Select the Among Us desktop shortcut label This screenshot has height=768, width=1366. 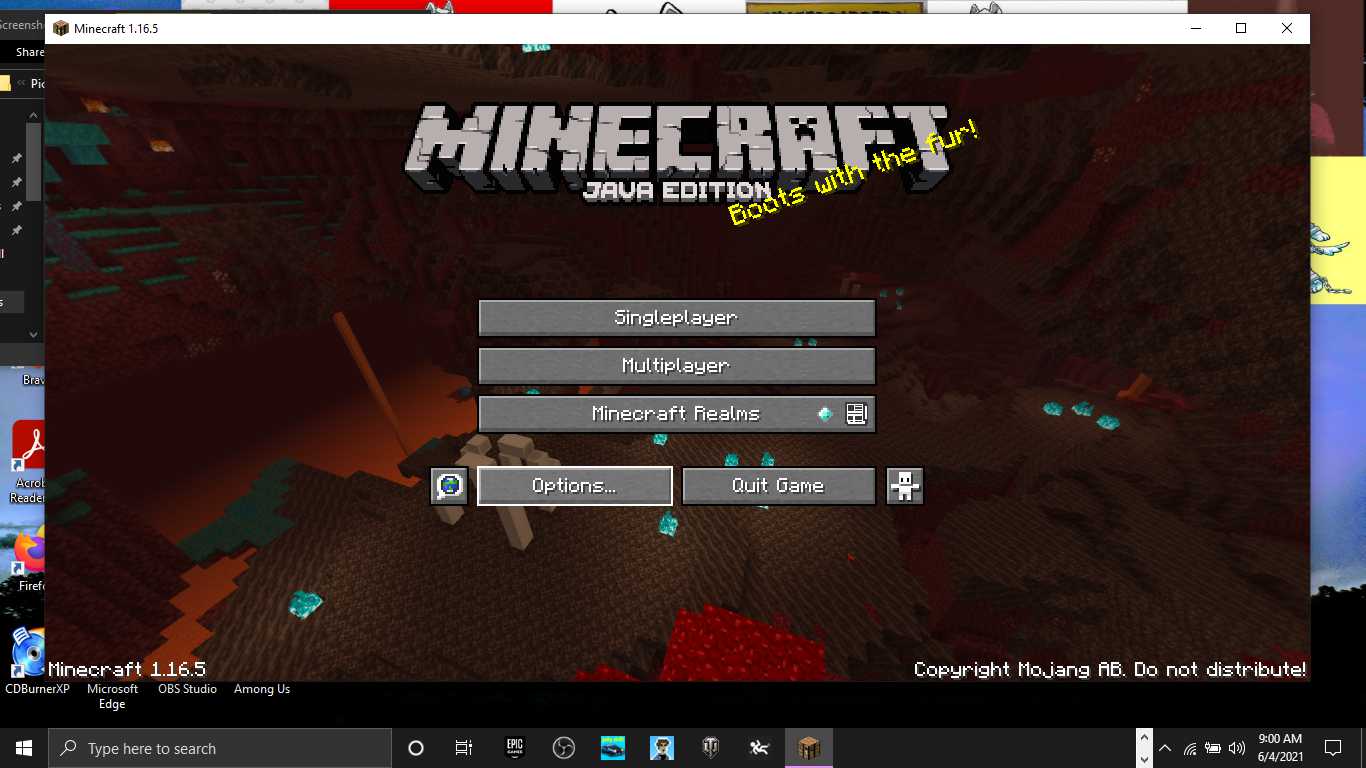[262, 689]
